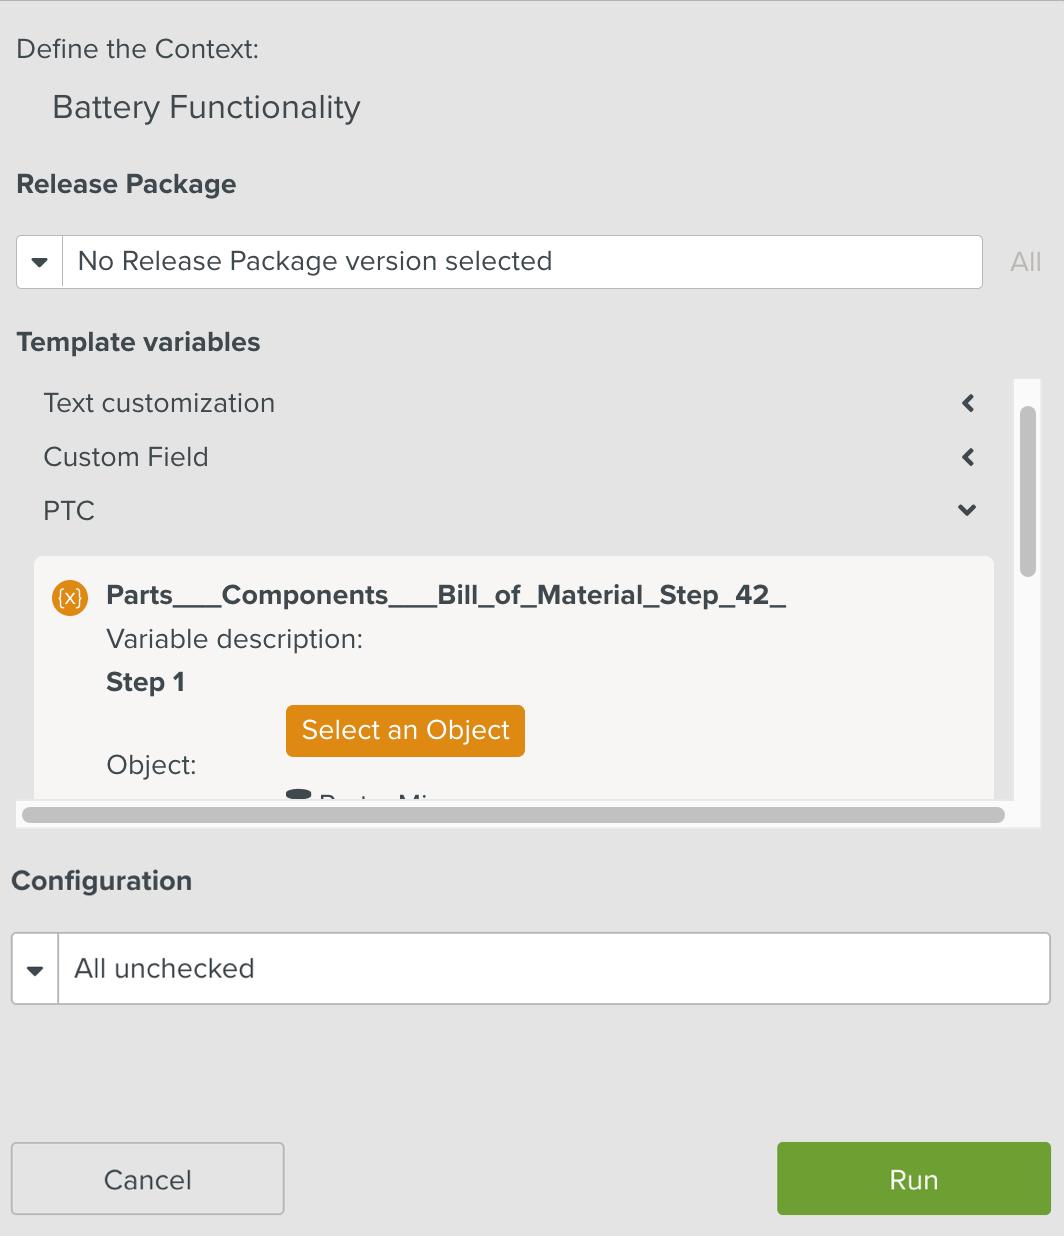Click the orange variable {x} icon
The height and width of the screenshot is (1236, 1064).
pos(70,598)
